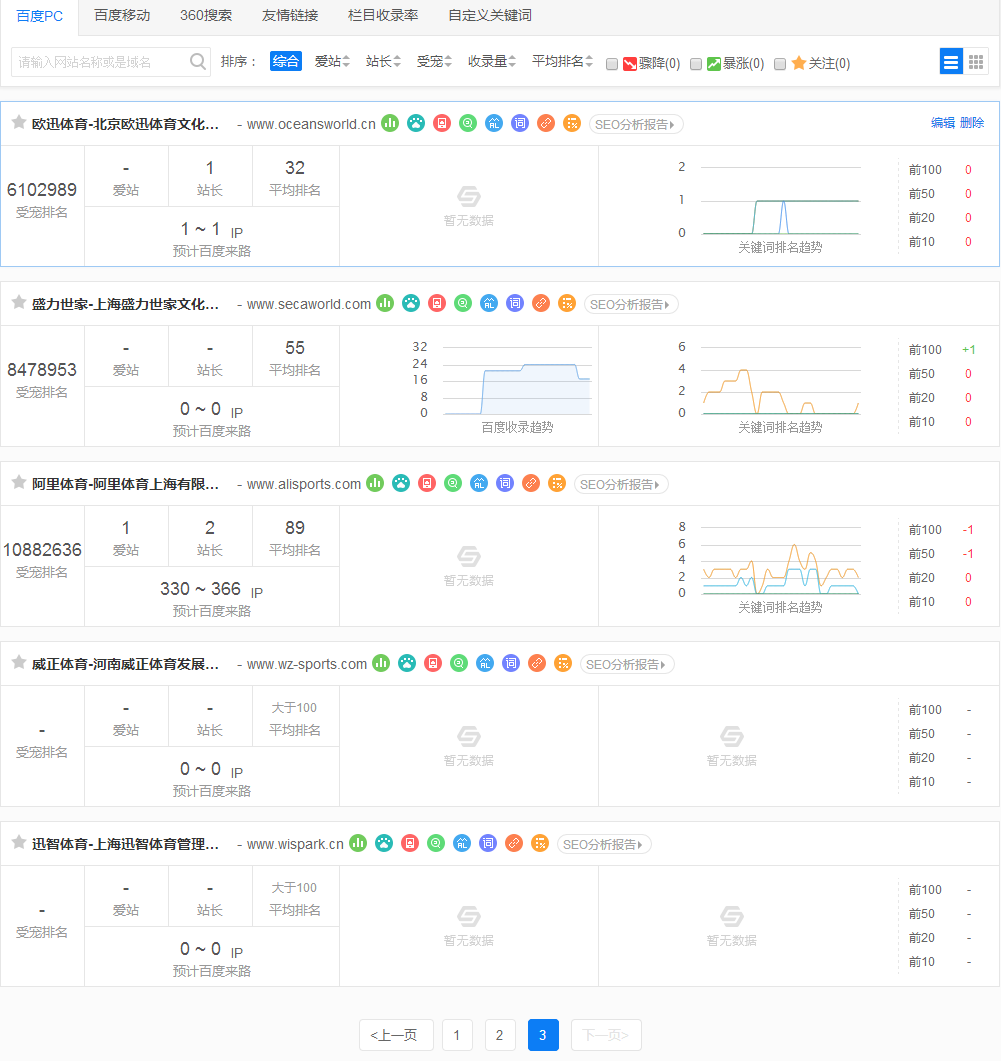
Task: Select the 百度PC tab
Action: [39, 16]
